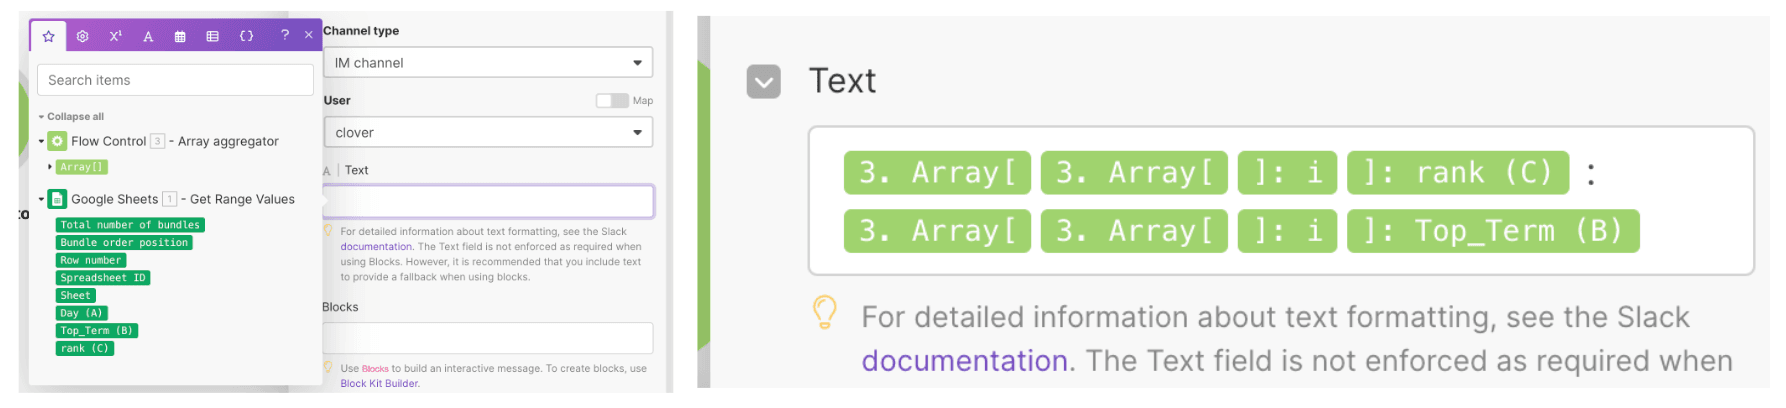
Task: Open the User dropdown showing clover
Action: coord(488,132)
